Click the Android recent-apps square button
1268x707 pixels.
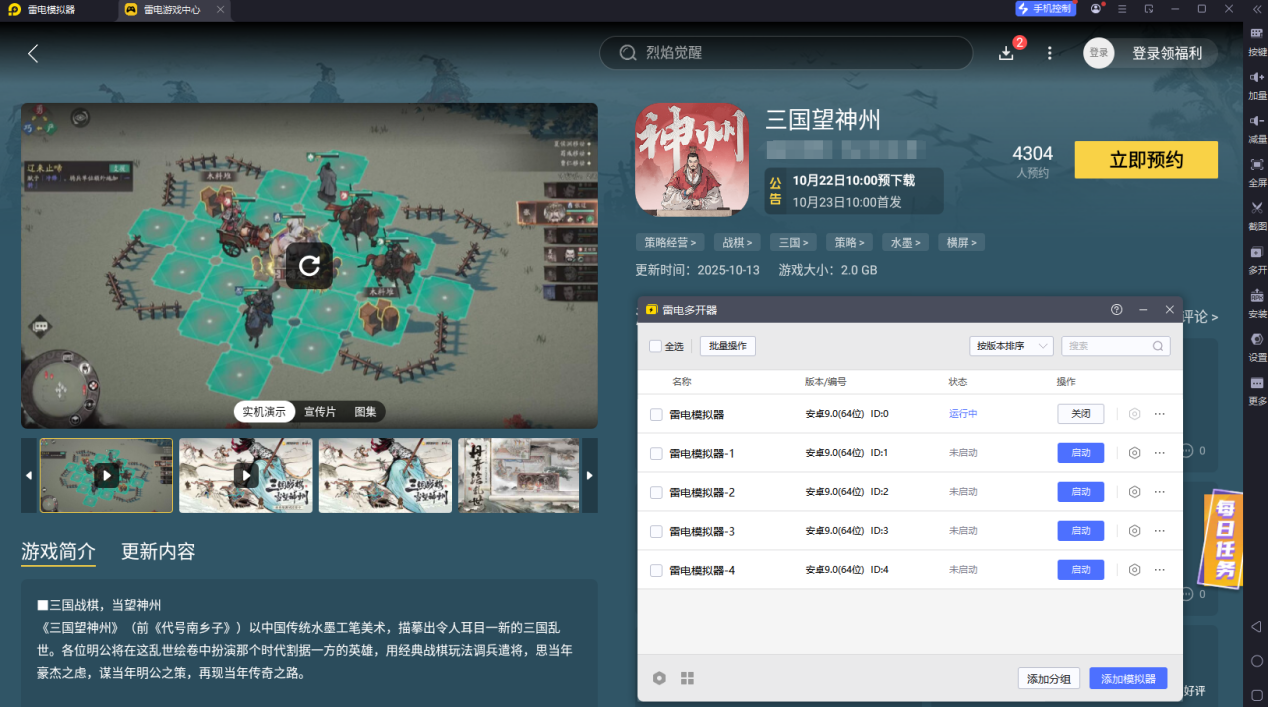[x=1257, y=695]
